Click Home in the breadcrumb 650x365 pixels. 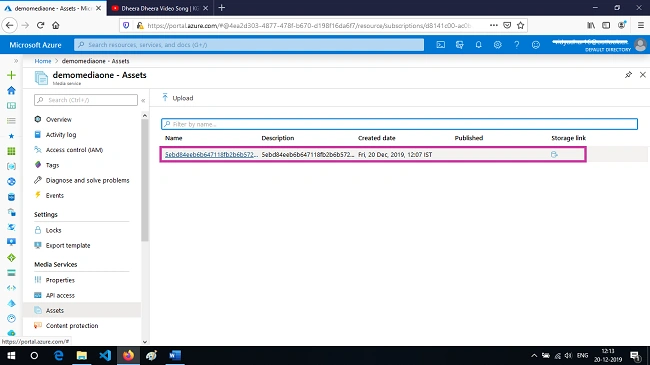(43, 61)
